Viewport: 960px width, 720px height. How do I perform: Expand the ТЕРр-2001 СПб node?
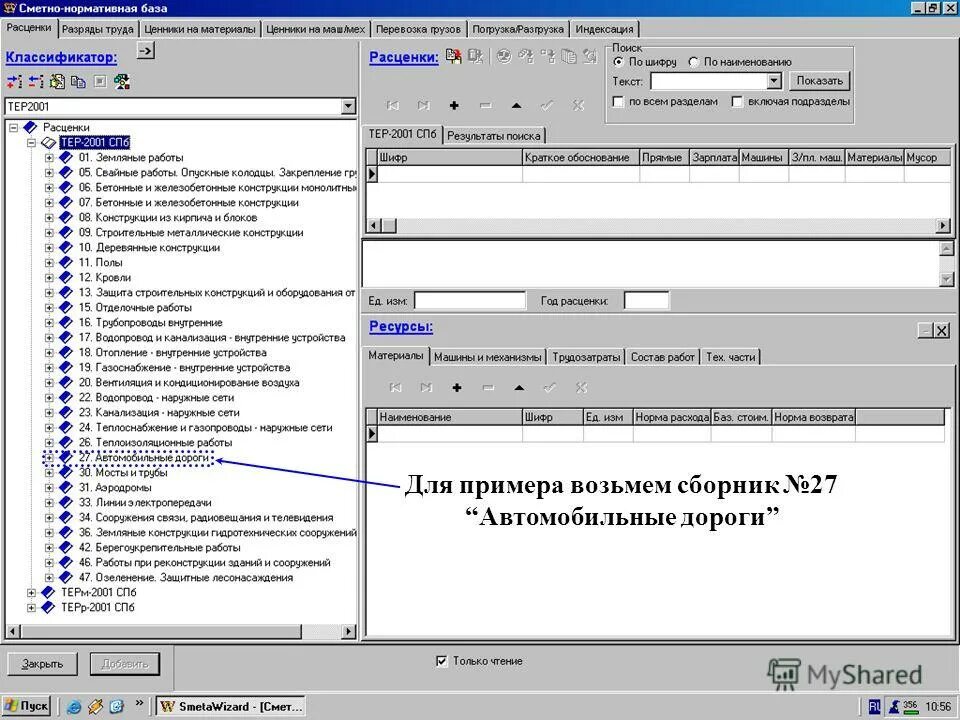31,608
